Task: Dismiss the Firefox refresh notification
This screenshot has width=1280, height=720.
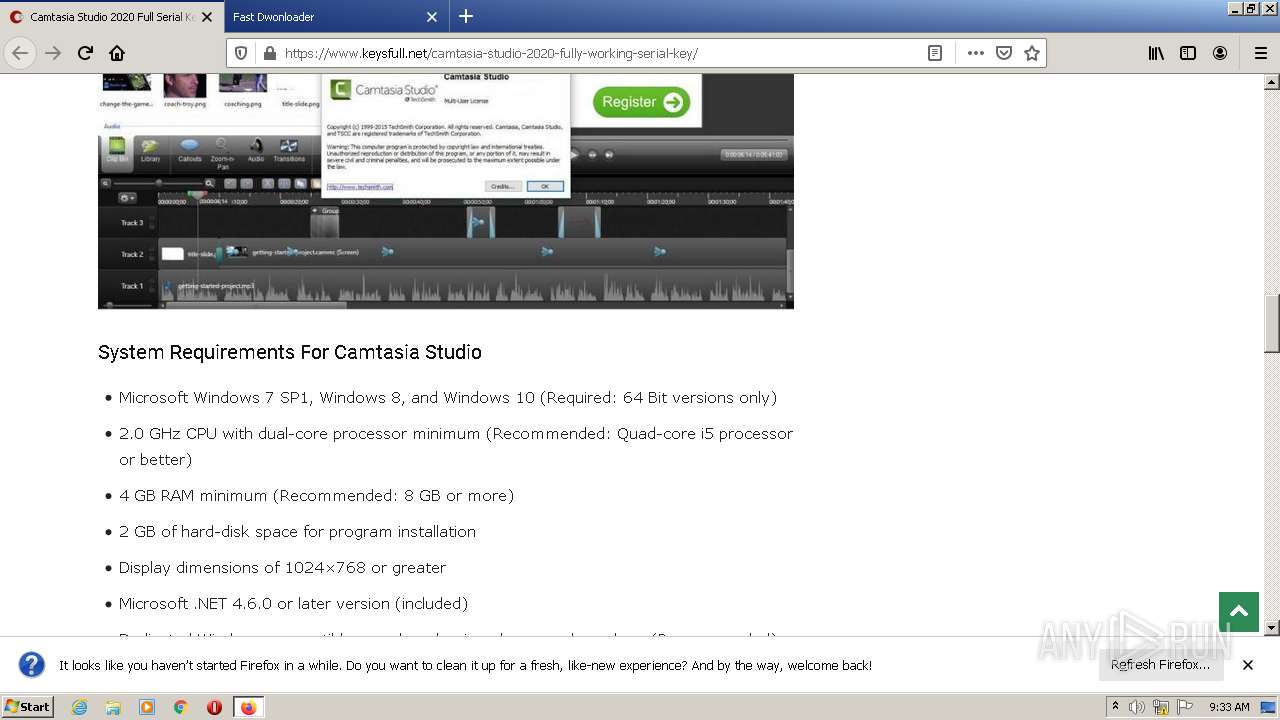Action: pyautogui.click(x=1248, y=665)
